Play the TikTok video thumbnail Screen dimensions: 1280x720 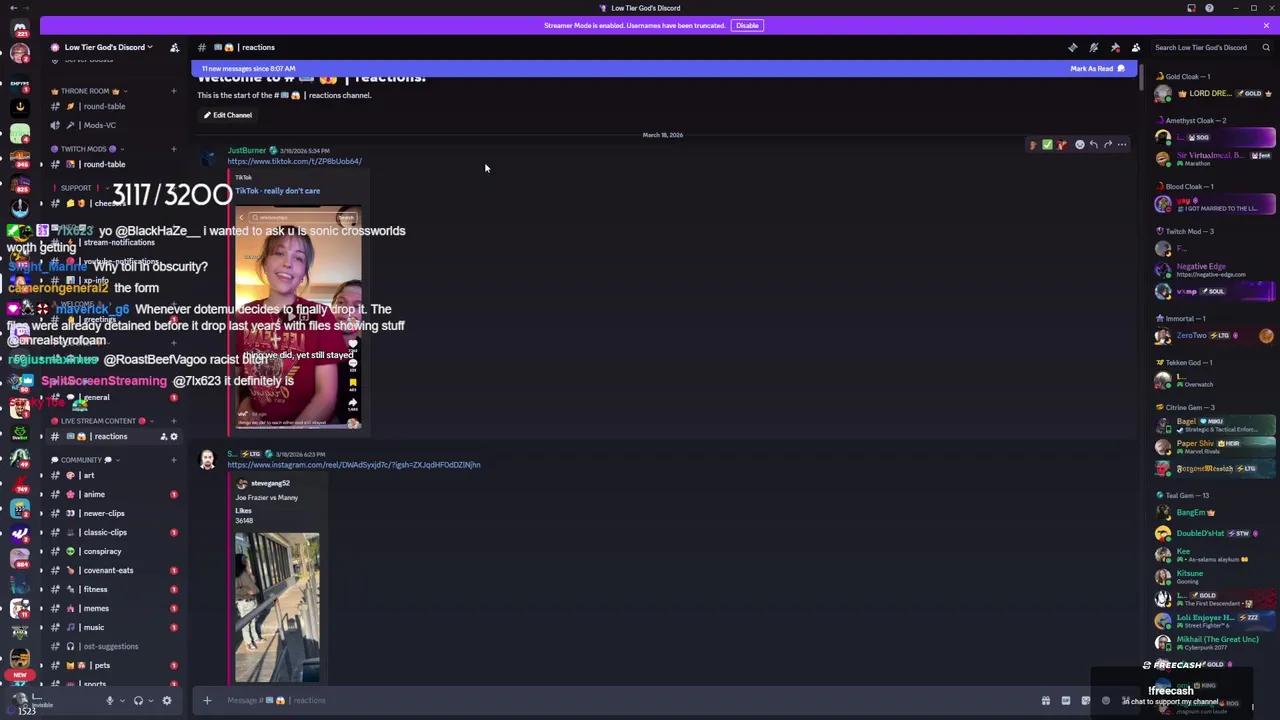pos(298,317)
